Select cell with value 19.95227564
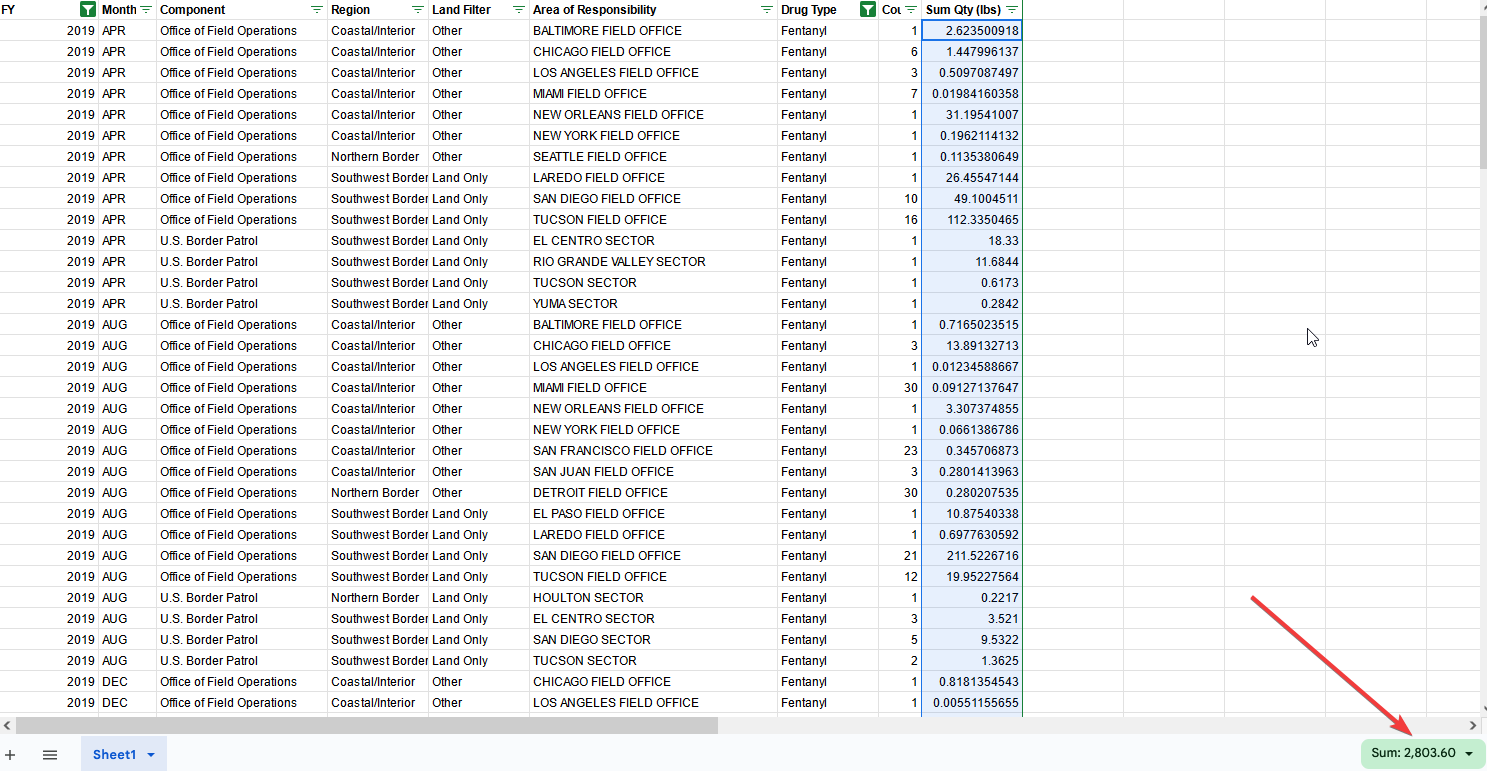Image resolution: width=1487 pixels, height=771 pixels. point(972,577)
